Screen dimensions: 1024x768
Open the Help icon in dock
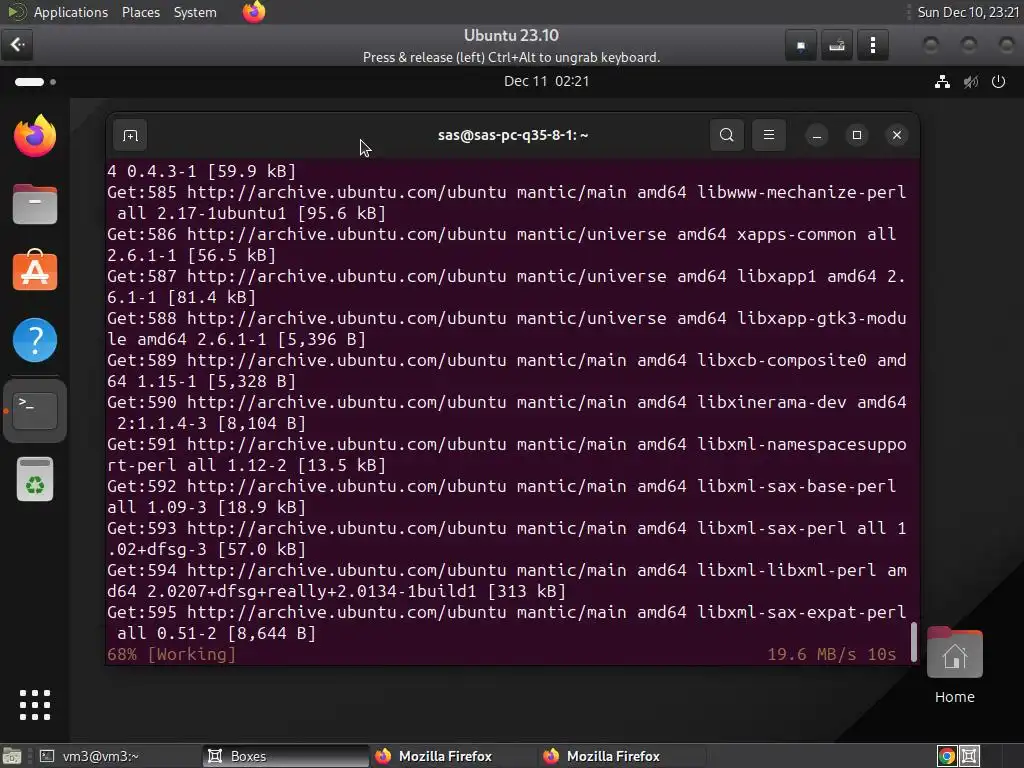point(35,340)
